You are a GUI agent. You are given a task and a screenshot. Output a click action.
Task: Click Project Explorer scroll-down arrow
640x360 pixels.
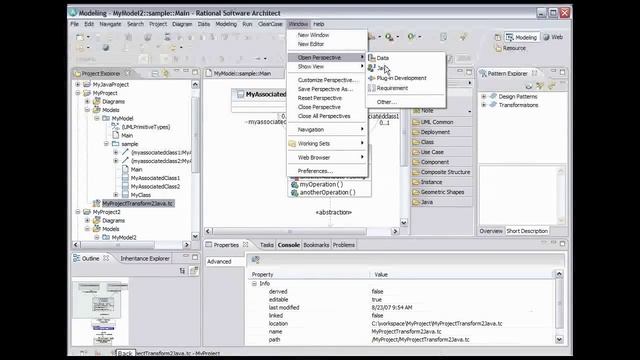click(x=195, y=236)
